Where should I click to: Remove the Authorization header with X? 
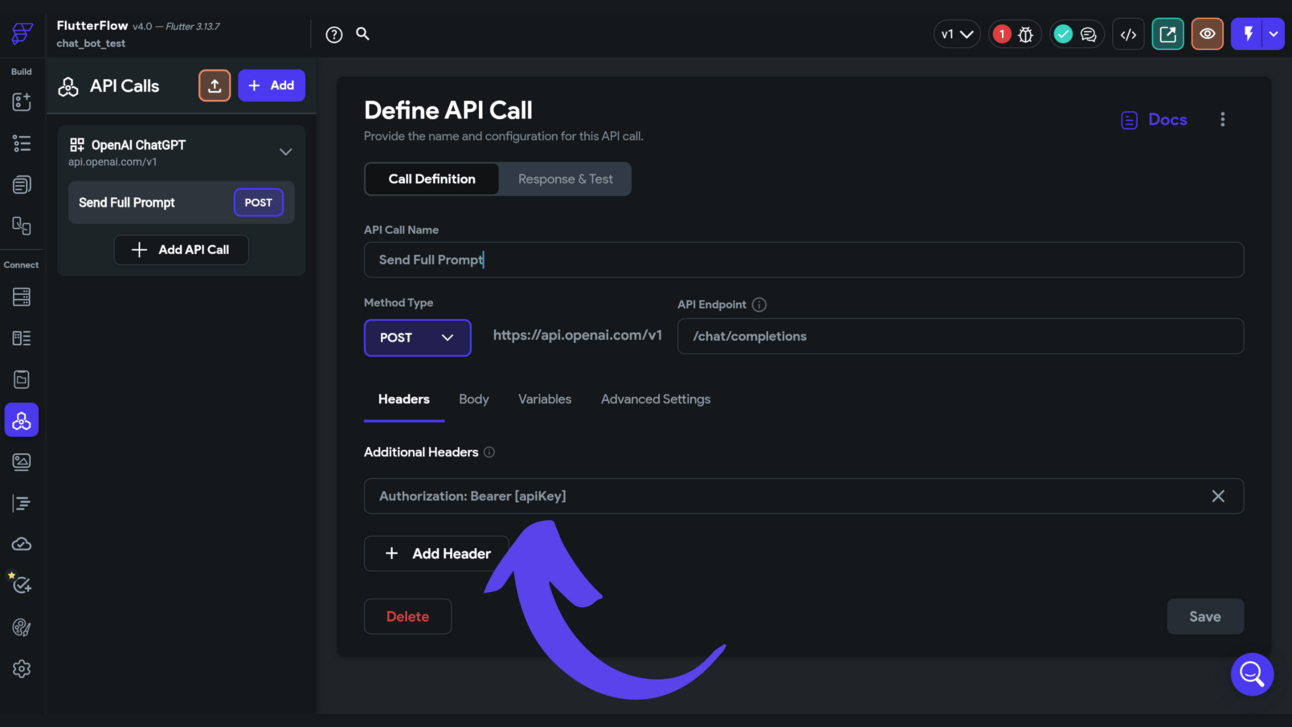(x=1218, y=496)
